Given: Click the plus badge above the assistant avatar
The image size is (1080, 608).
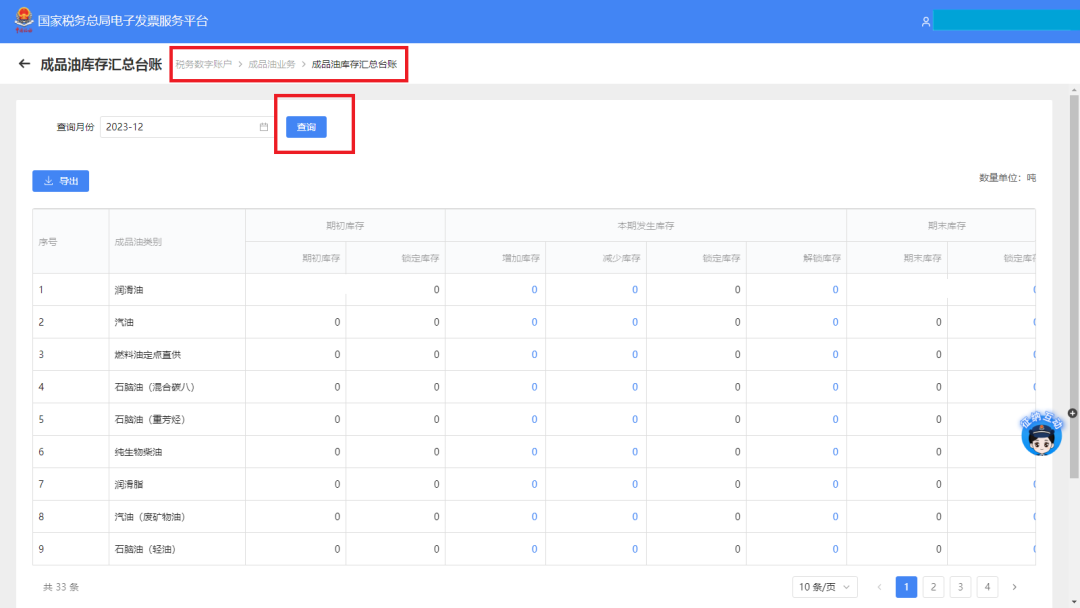Looking at the screenshot, I should pyautogui.click(x=1072, y=413).
